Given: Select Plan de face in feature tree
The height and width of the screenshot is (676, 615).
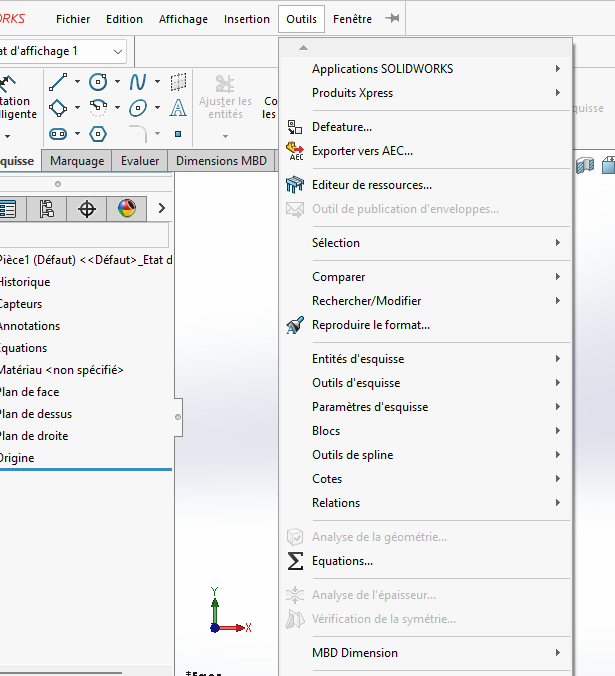Looking at the screenshot, I should tap(30, 392).
